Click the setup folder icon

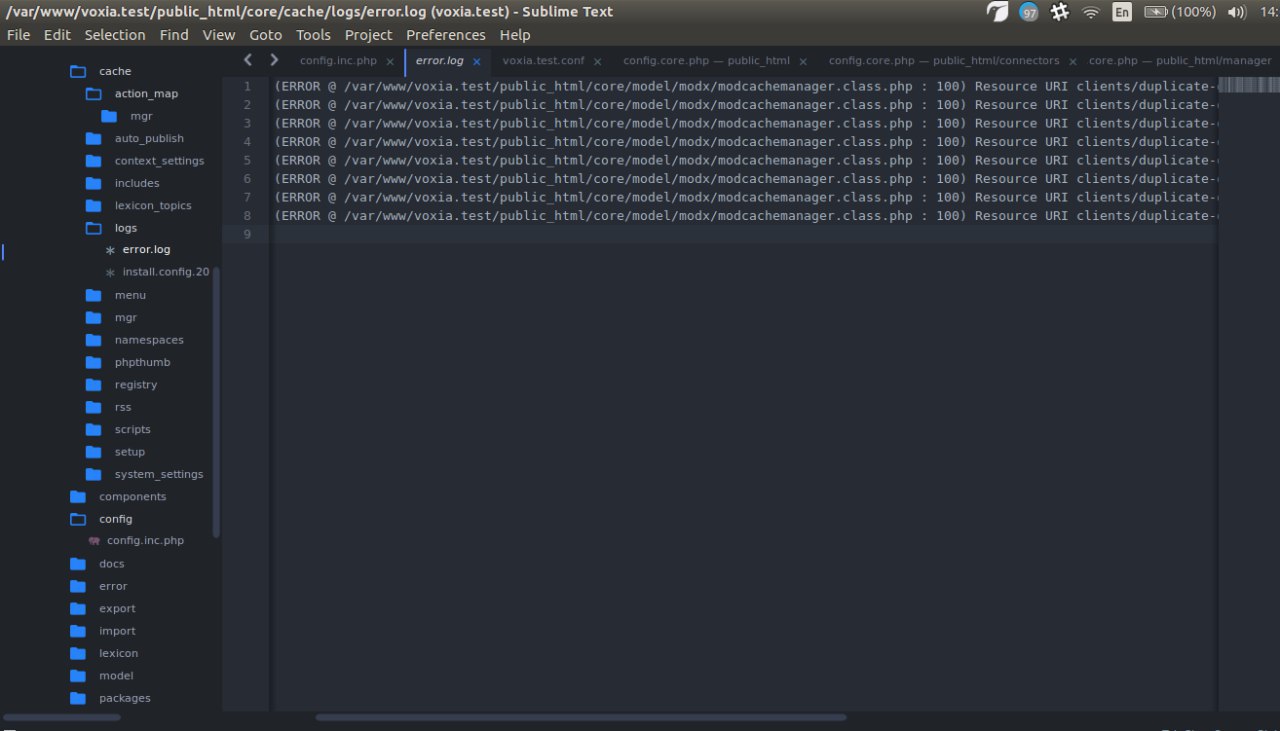(94, 452)
